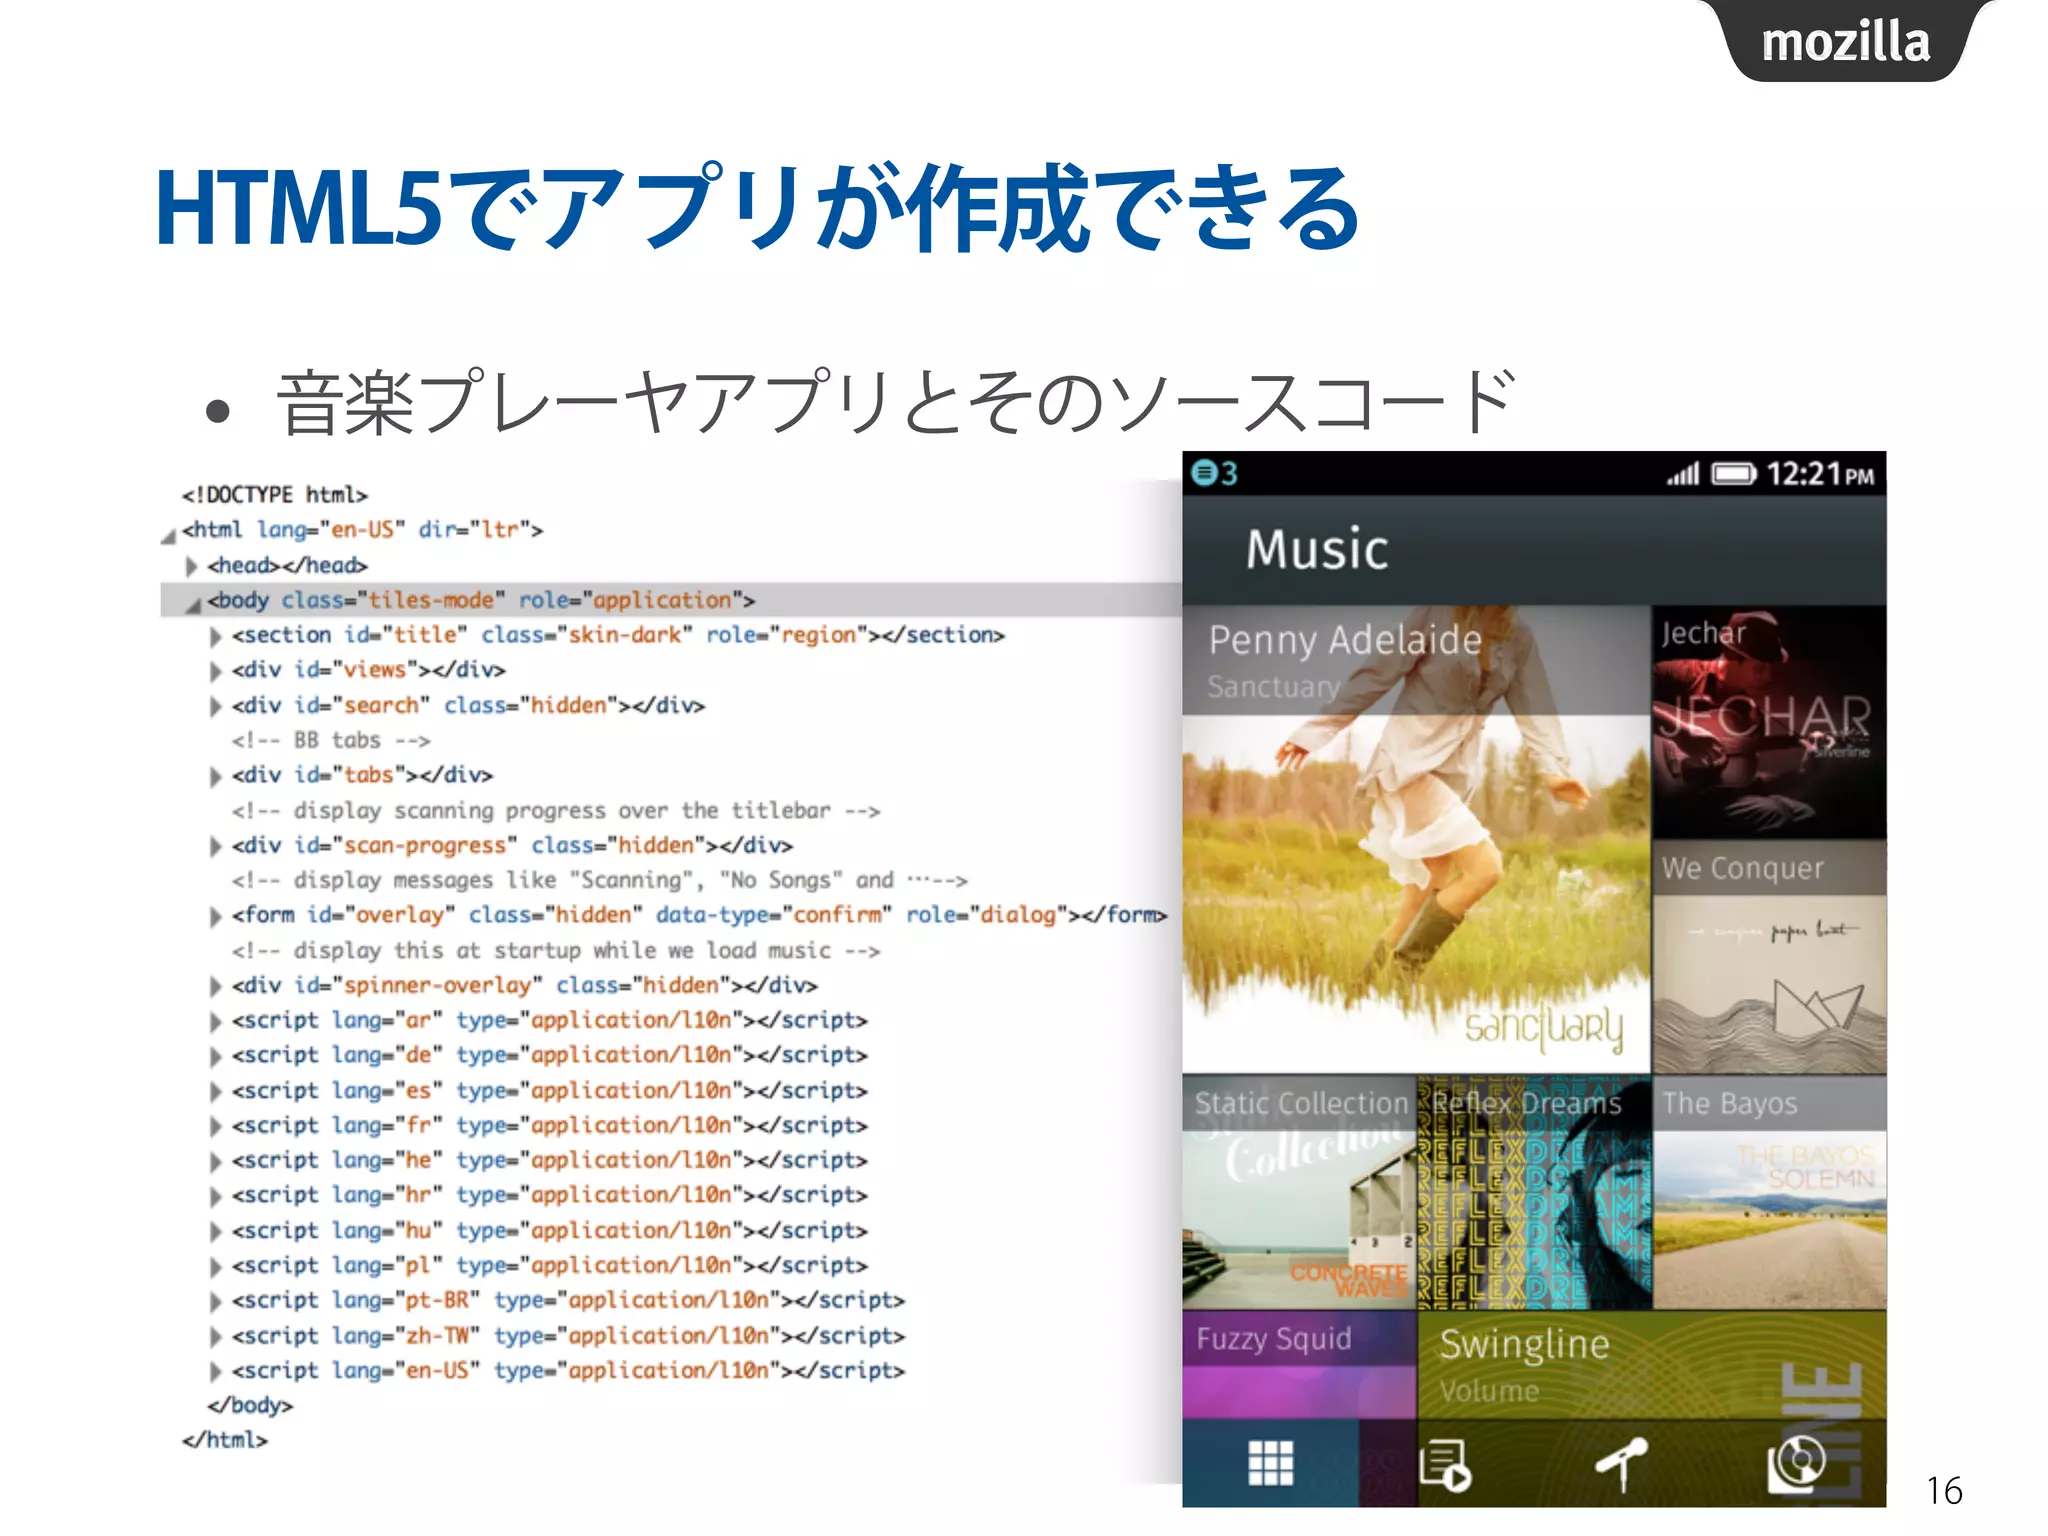Screen dimensions: 2048x1536
Task: Open the albums disc tab icon
Action: (1796, 1464)
